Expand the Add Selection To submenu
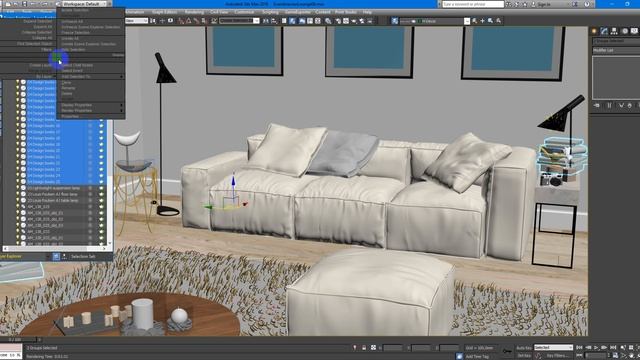640x360 pixels. [91, 76]
